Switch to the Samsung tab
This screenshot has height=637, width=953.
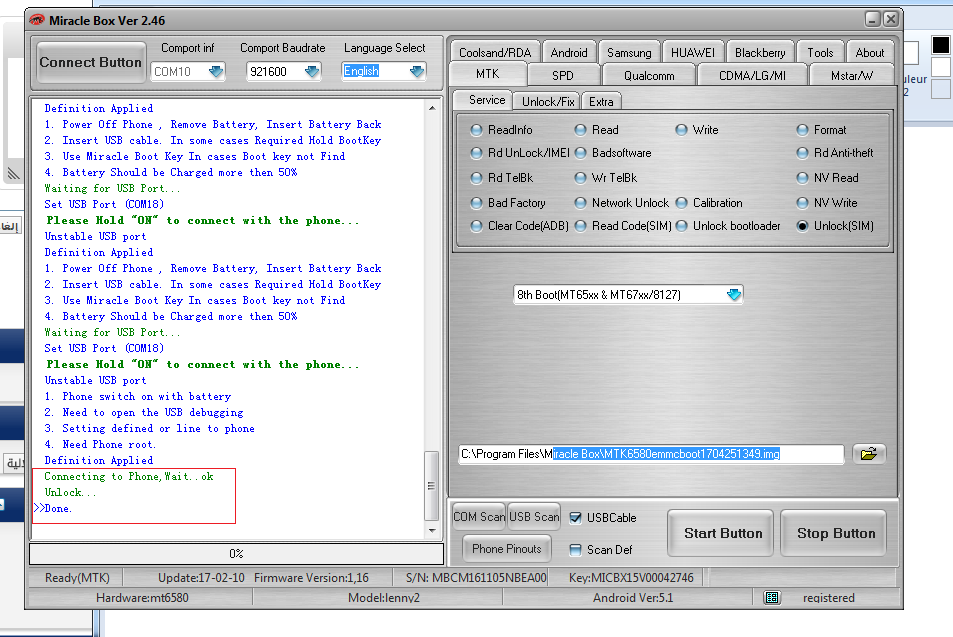coord(629,52)
